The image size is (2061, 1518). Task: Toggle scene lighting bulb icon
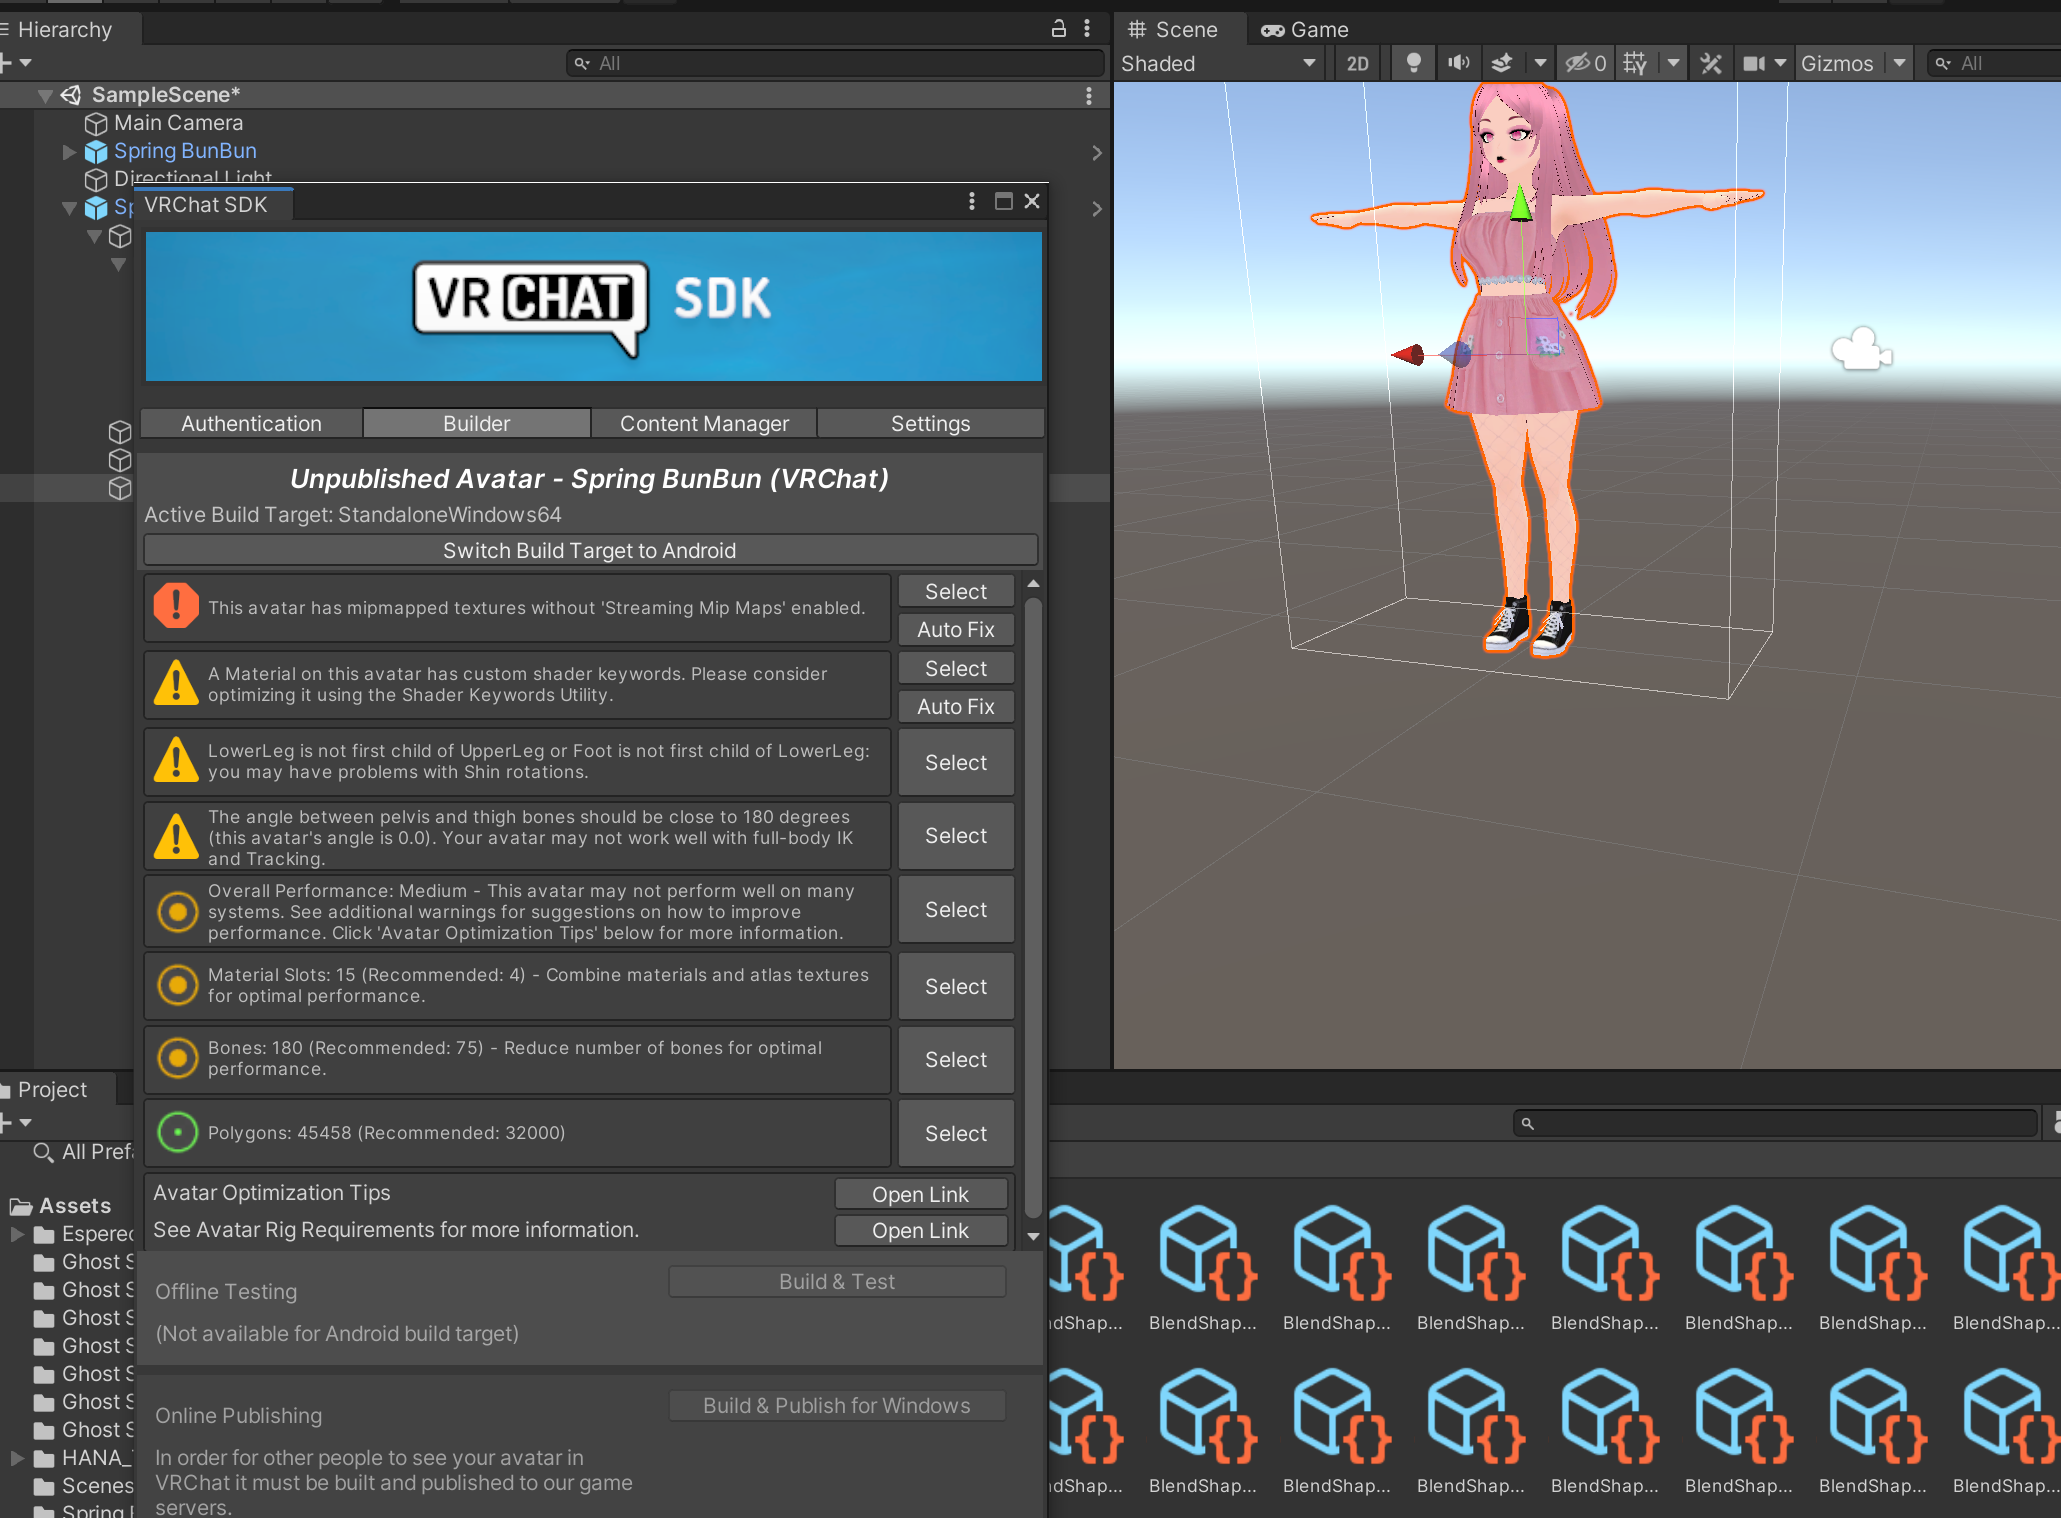click(1413, 63)
